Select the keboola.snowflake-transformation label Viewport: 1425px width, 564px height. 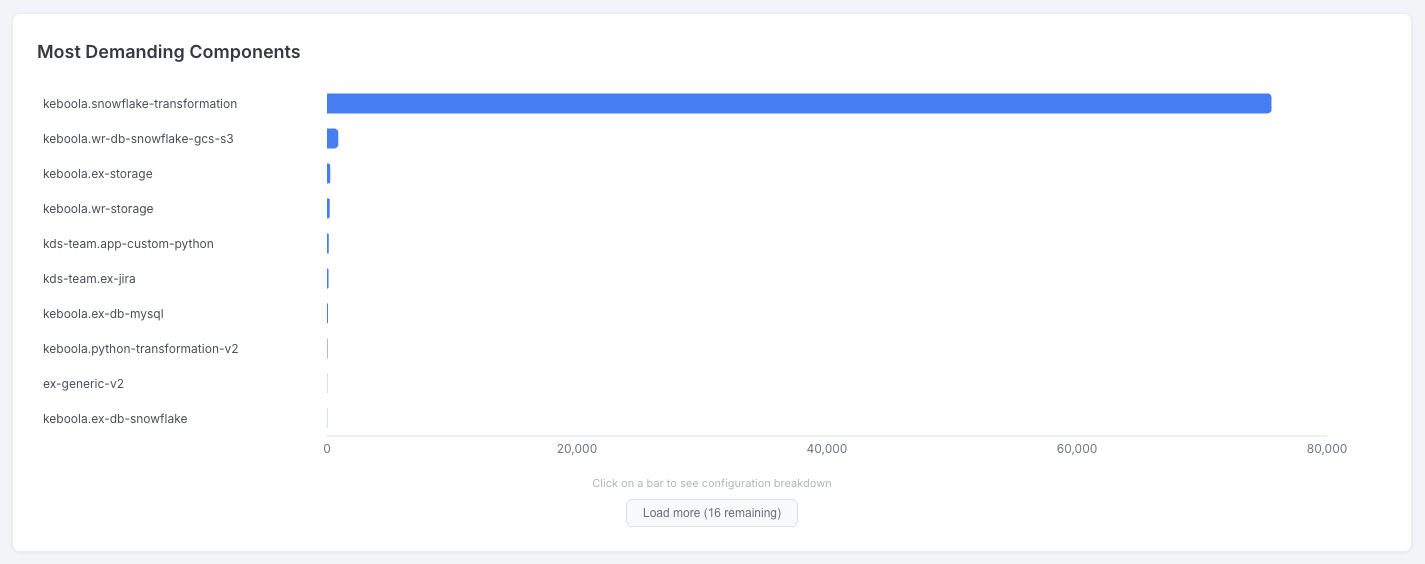(140, 104)
